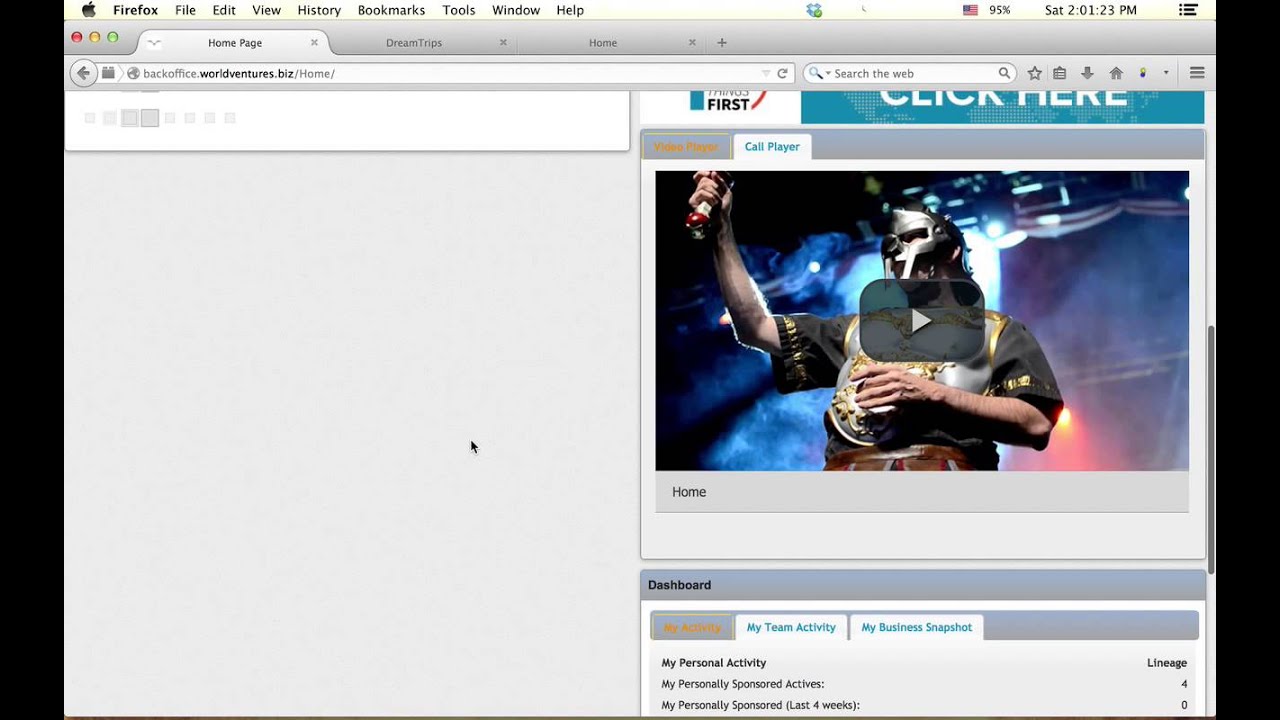
Task: Play the video with center play button
Action: [x=922, y=320]
